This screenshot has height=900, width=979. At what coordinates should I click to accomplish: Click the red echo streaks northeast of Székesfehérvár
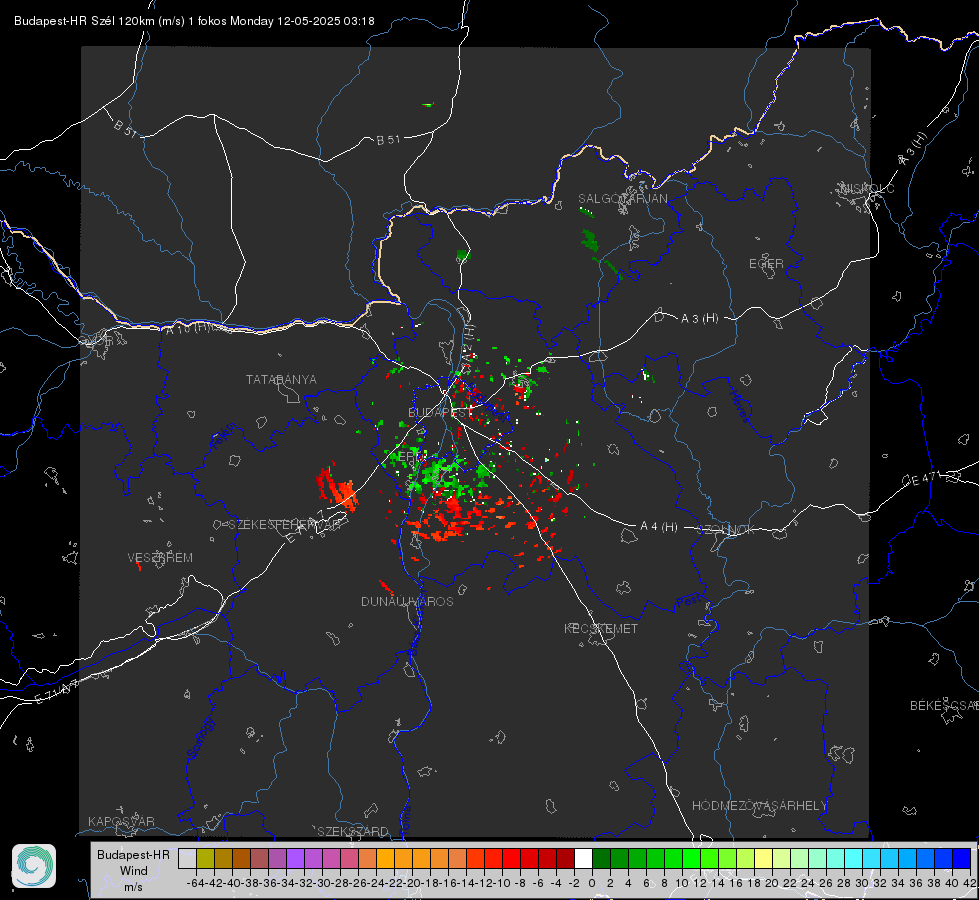point(336,486)
